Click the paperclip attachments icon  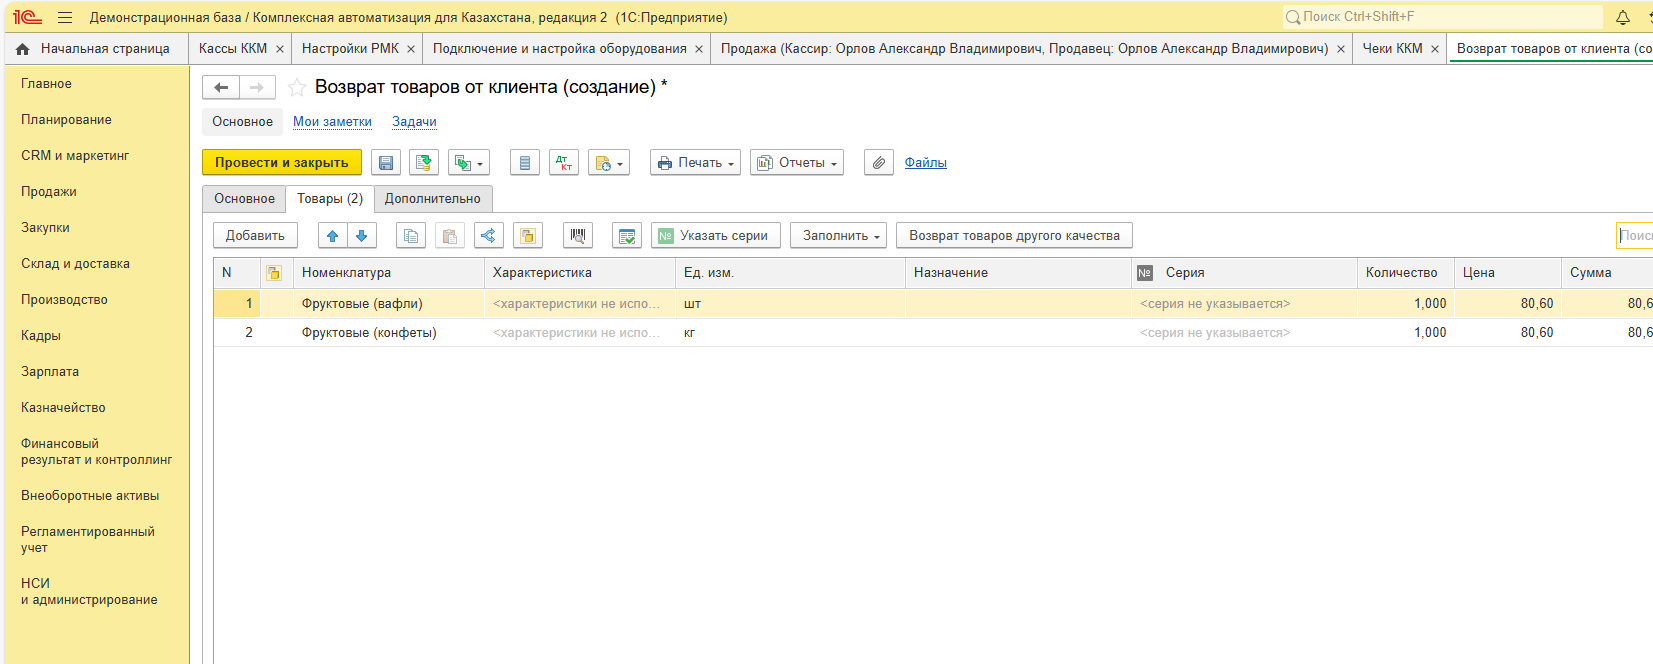(x=878, y=163)
